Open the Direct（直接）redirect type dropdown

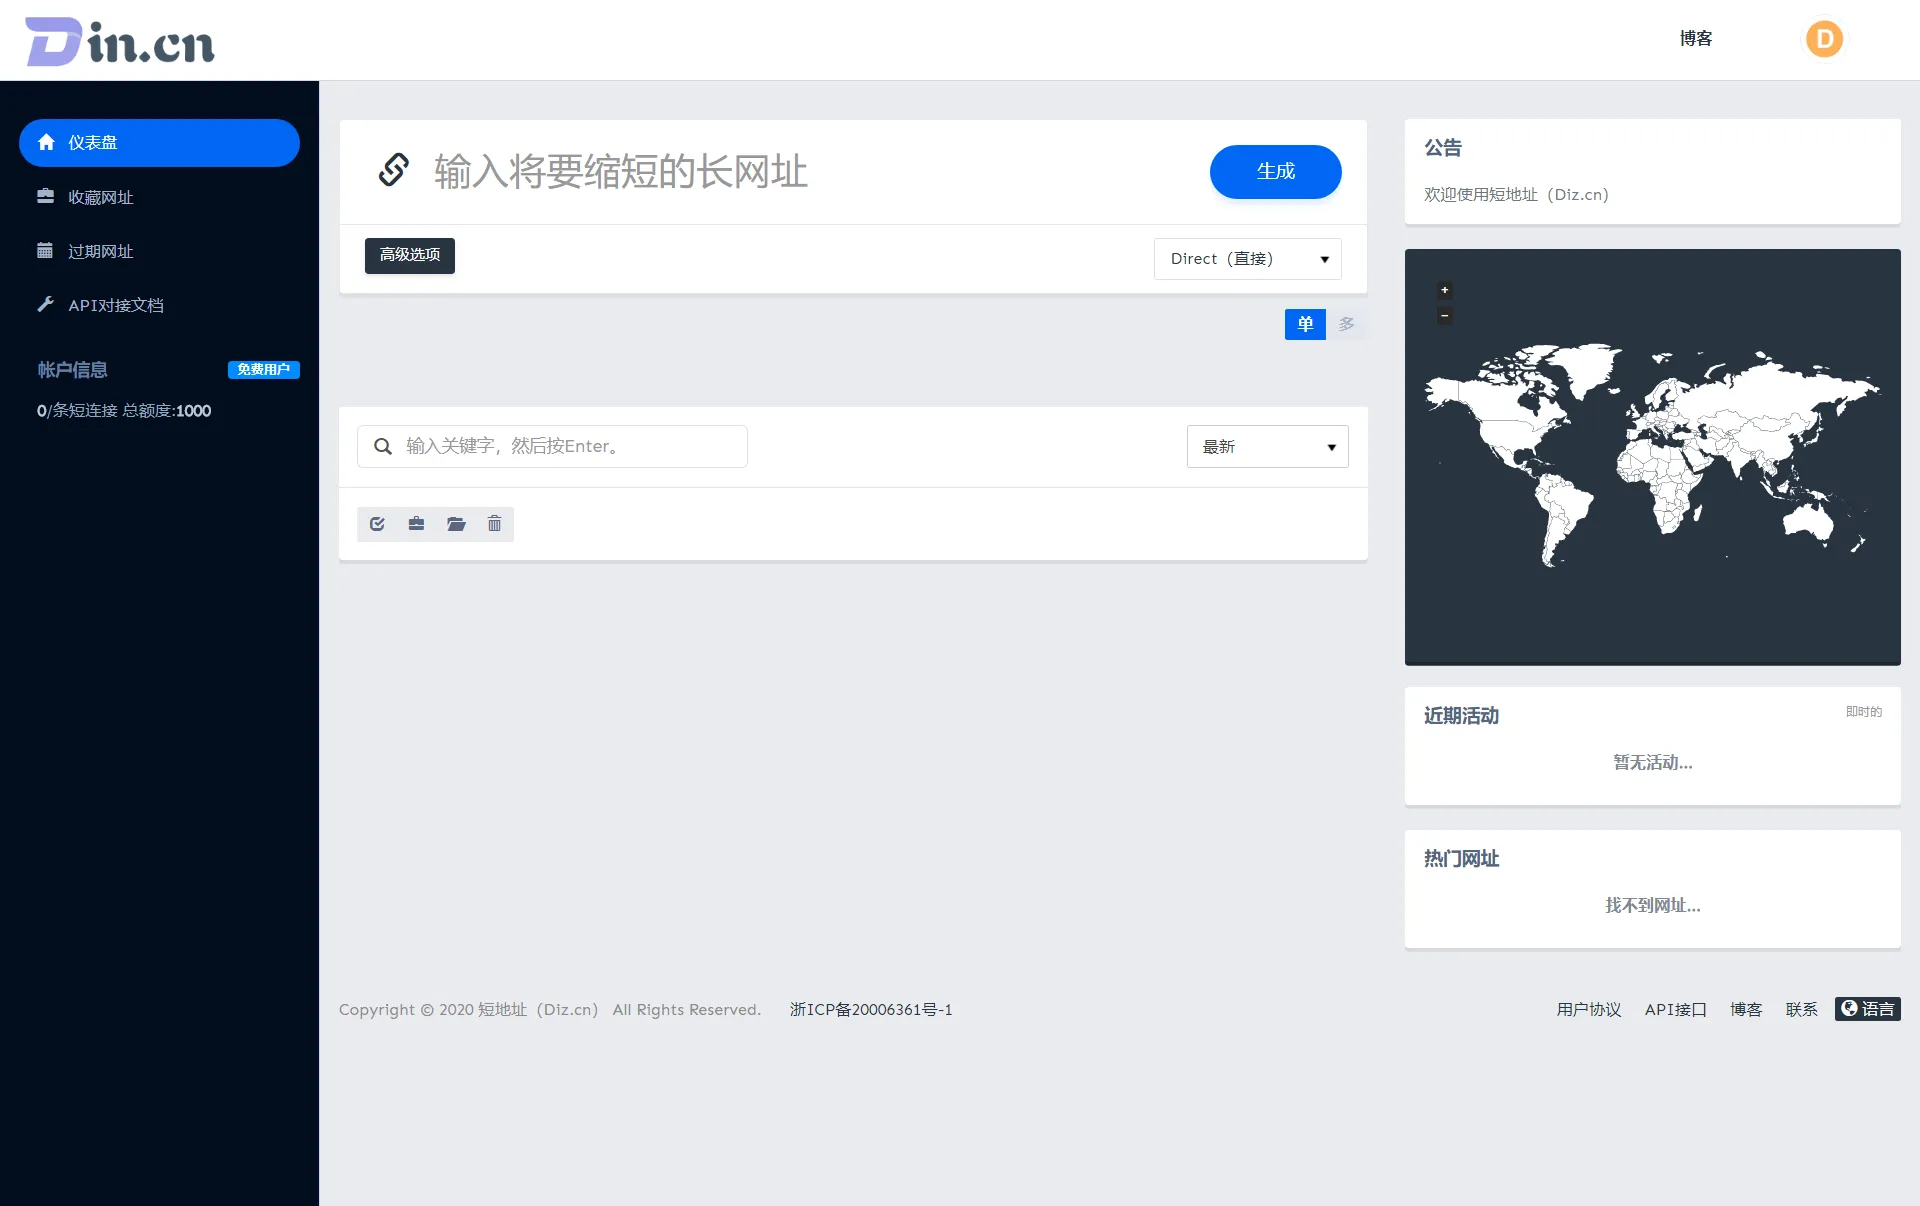pyautogui.click(x=1247, y=258)
